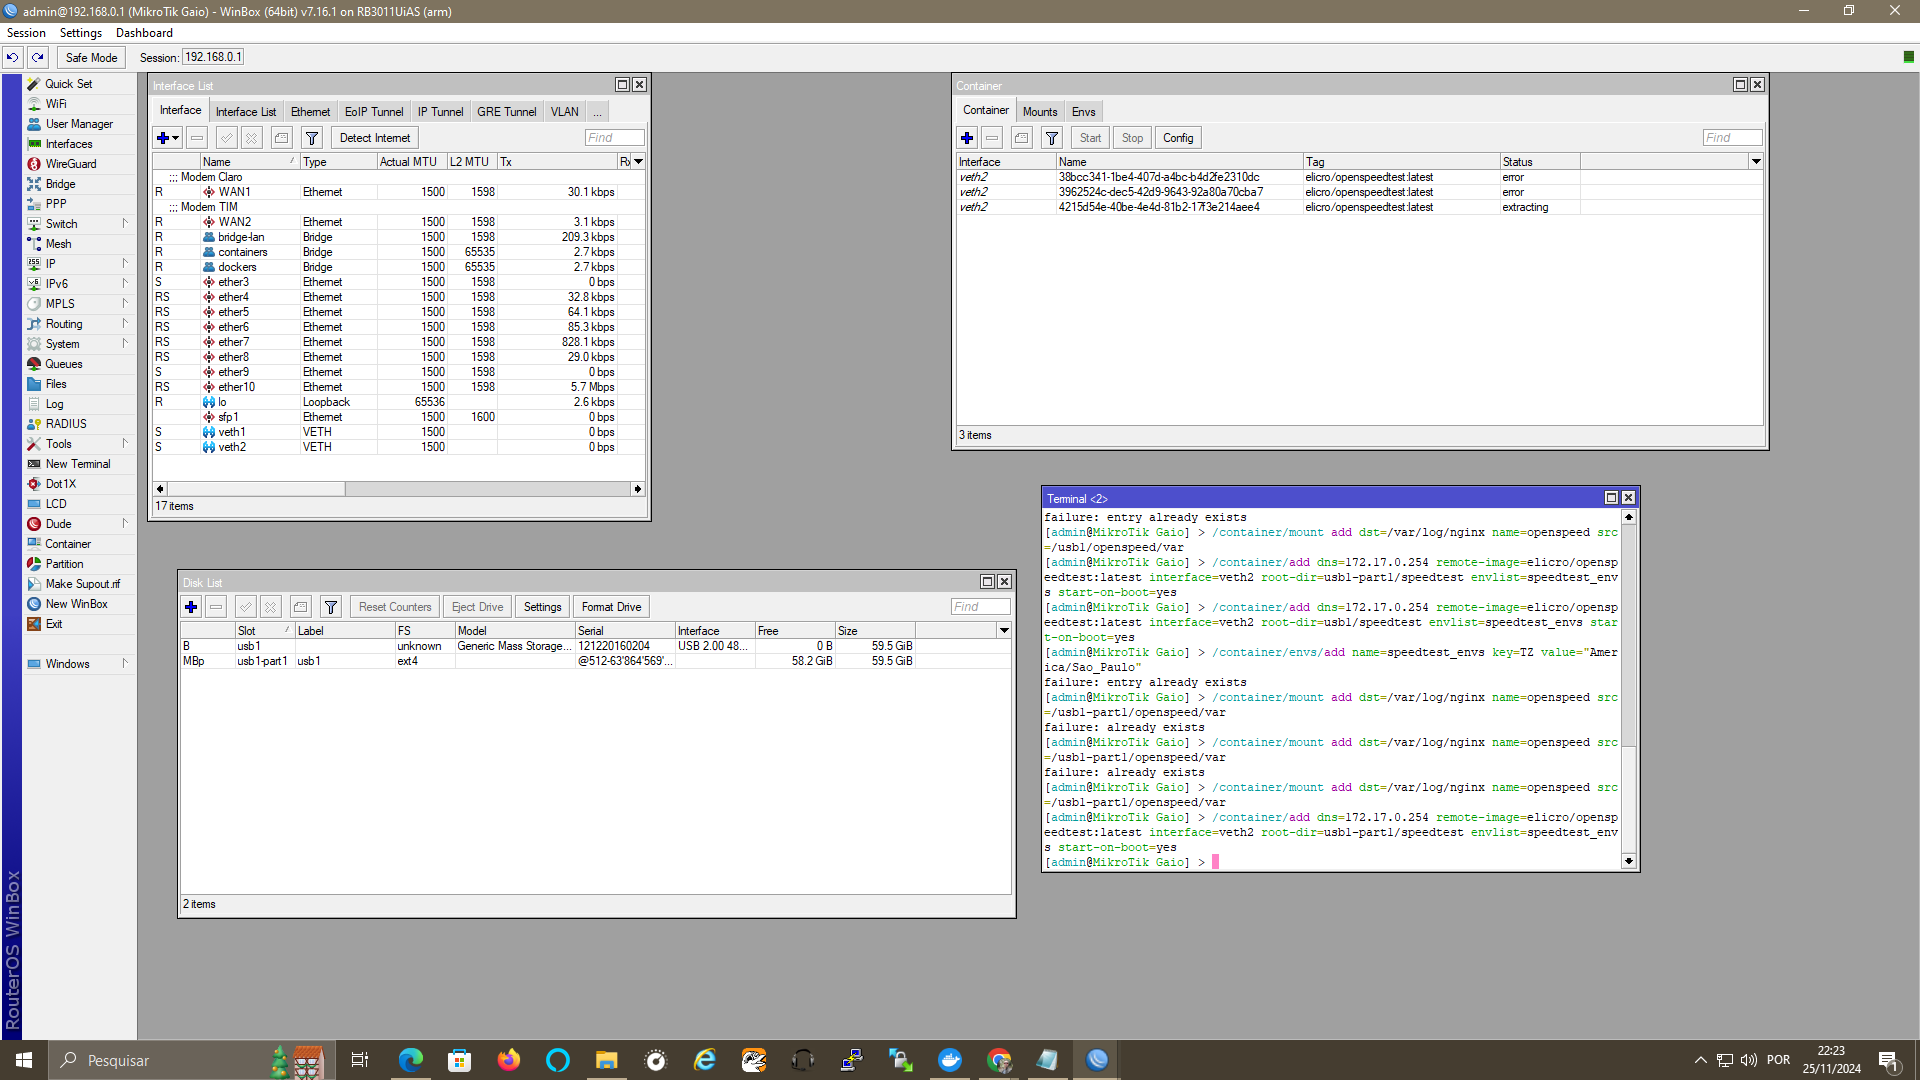This screenshot has height=1080, width=1920.
Task: Open the add interface dropdown arrow
Action: coord(176,138)
